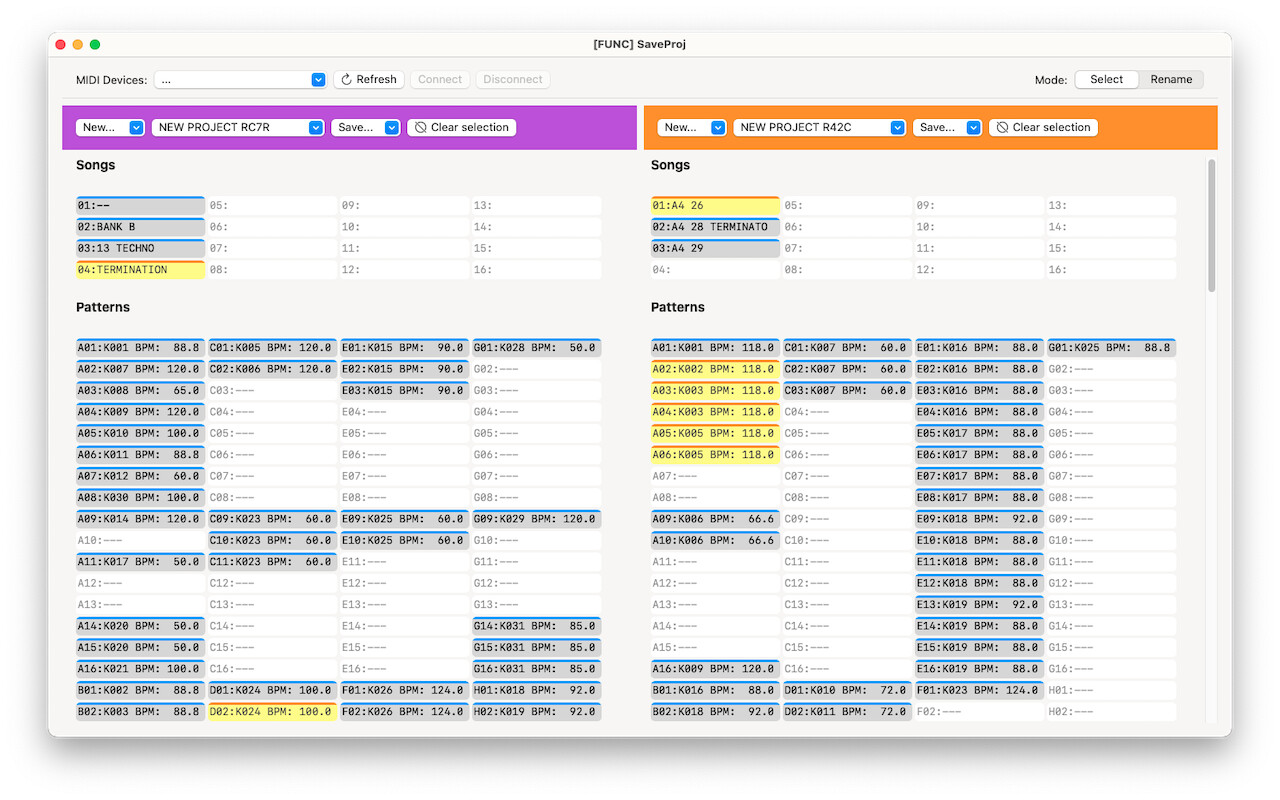
Task: Select song 02:BANK B
Action: point(140,227)
